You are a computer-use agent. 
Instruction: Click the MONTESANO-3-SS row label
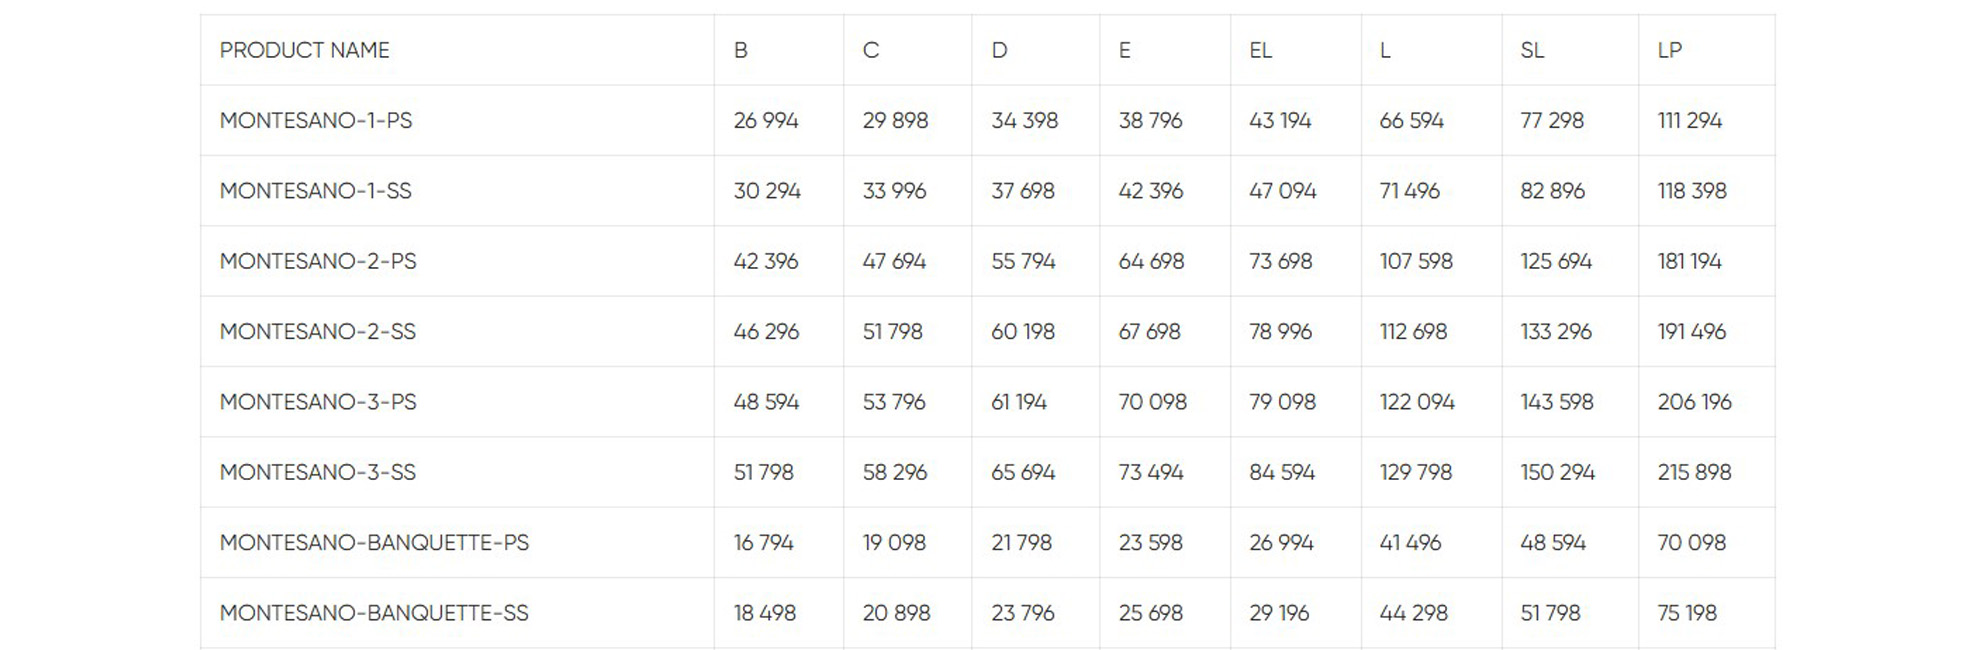pos(318,472)
